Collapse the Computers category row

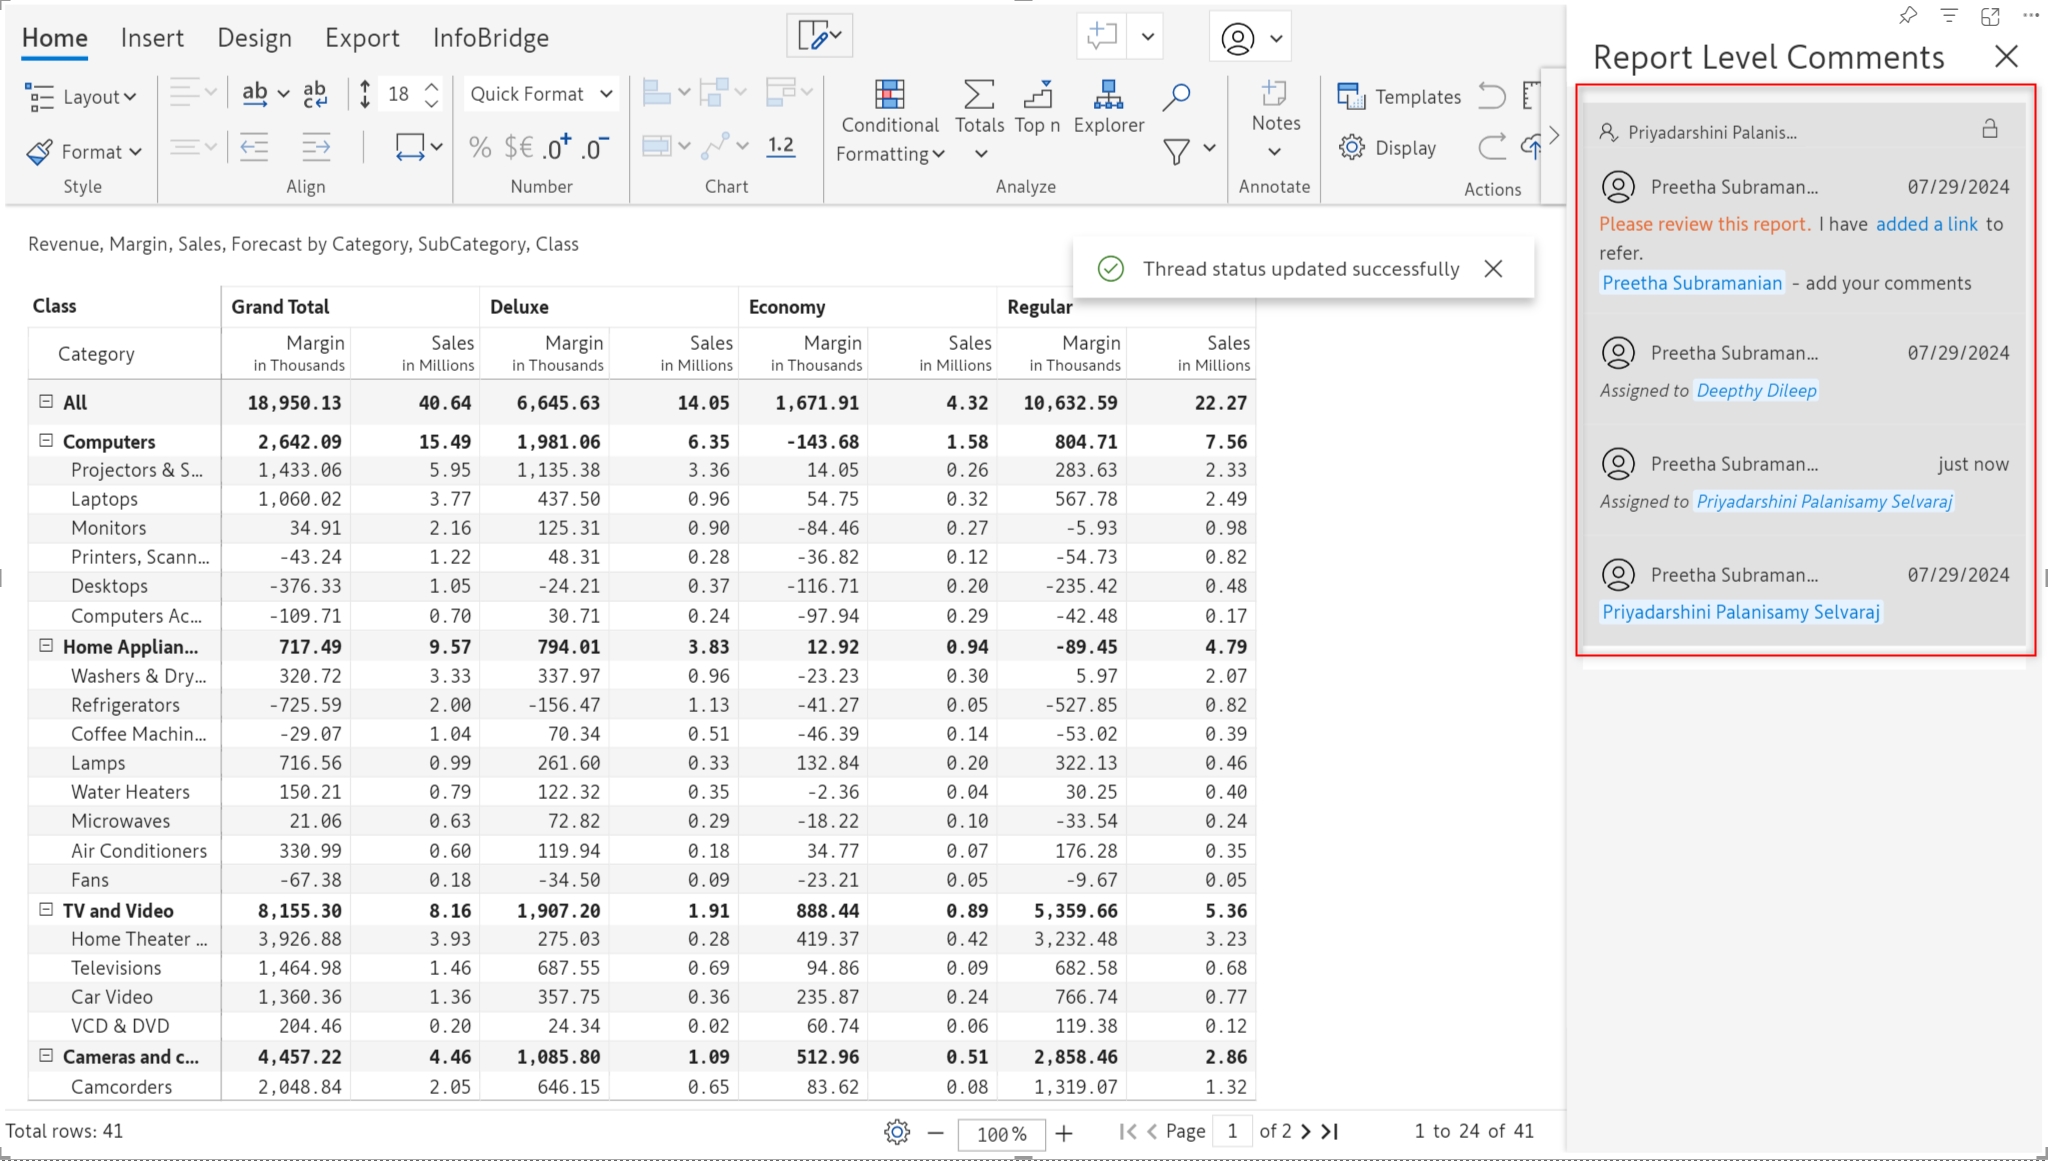46,440
